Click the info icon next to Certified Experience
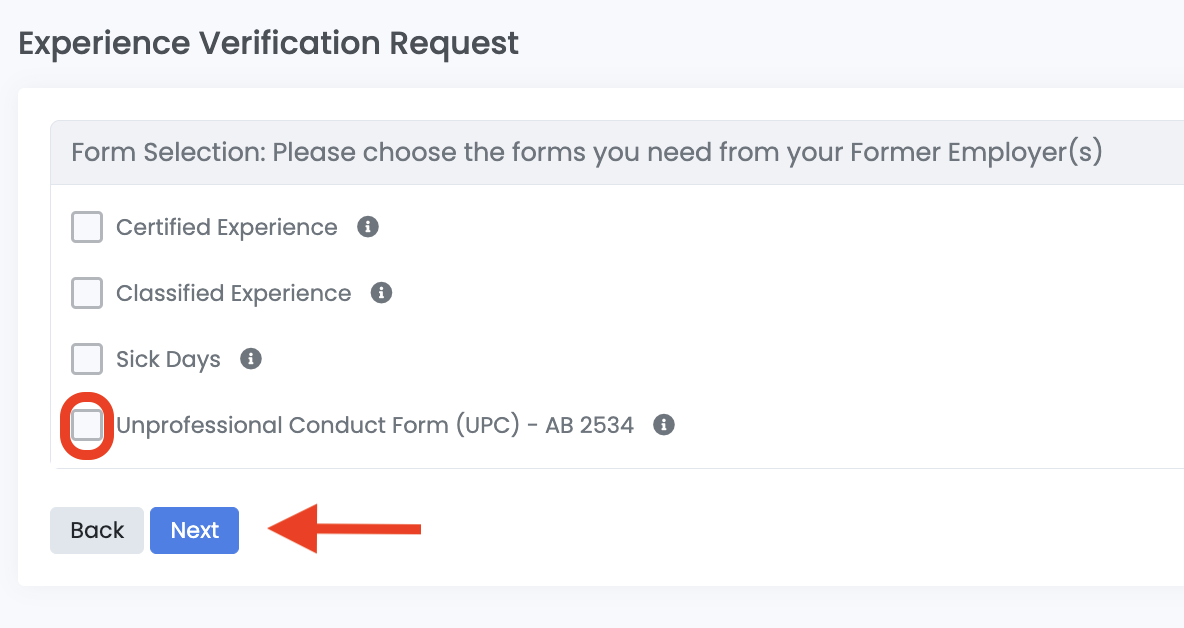 point(366,227)
